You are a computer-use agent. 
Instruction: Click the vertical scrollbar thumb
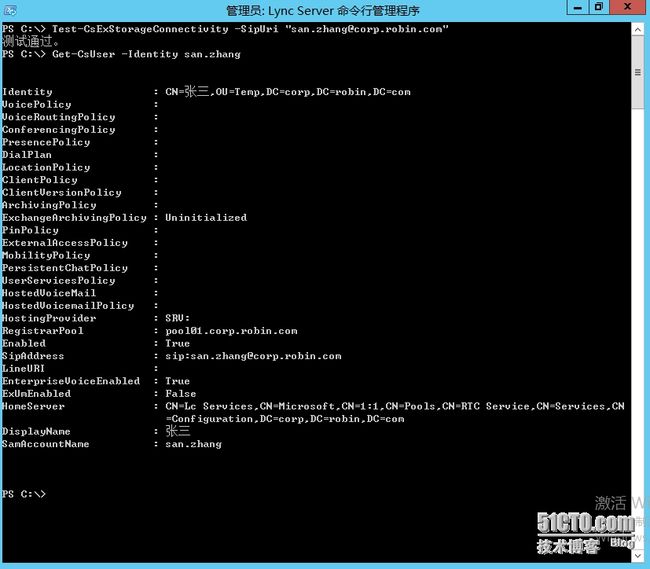[638, 72]
